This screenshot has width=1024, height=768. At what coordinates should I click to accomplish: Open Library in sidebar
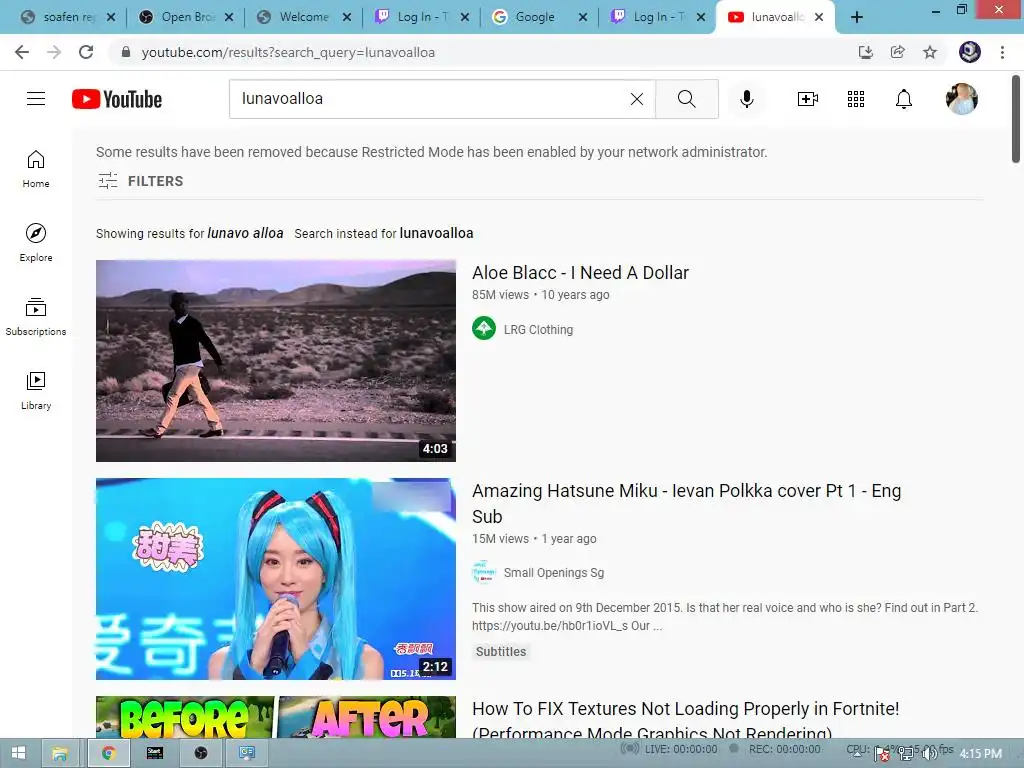[36, 391]
